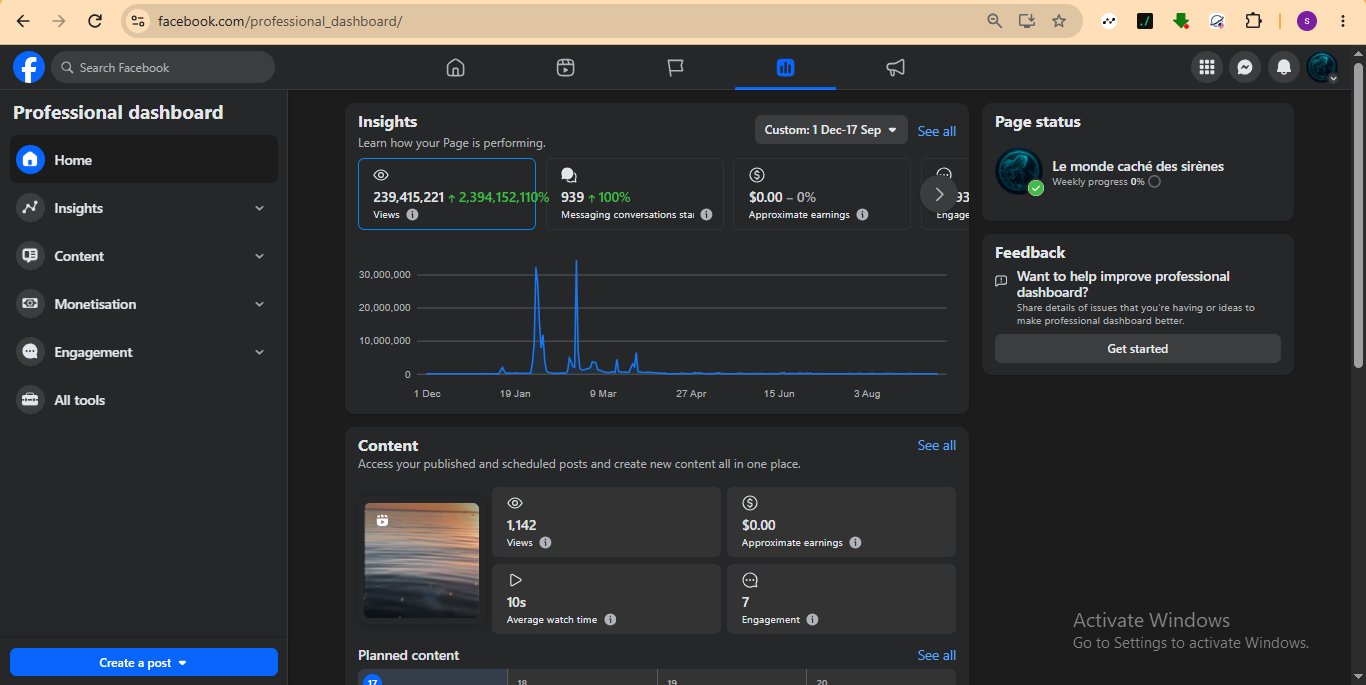The height and width of the screenshot is (685, 1366).
Task: Expand the Monetisation sidebar section
Action: point(144,304)
